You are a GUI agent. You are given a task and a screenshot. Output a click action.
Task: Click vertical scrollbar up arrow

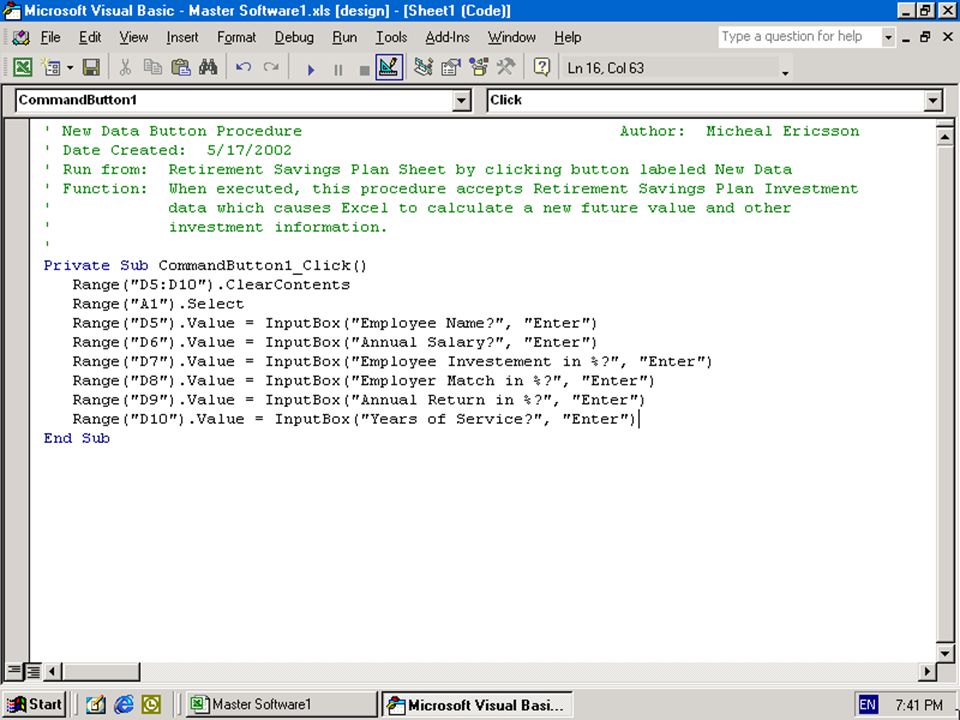pos(945,136)
